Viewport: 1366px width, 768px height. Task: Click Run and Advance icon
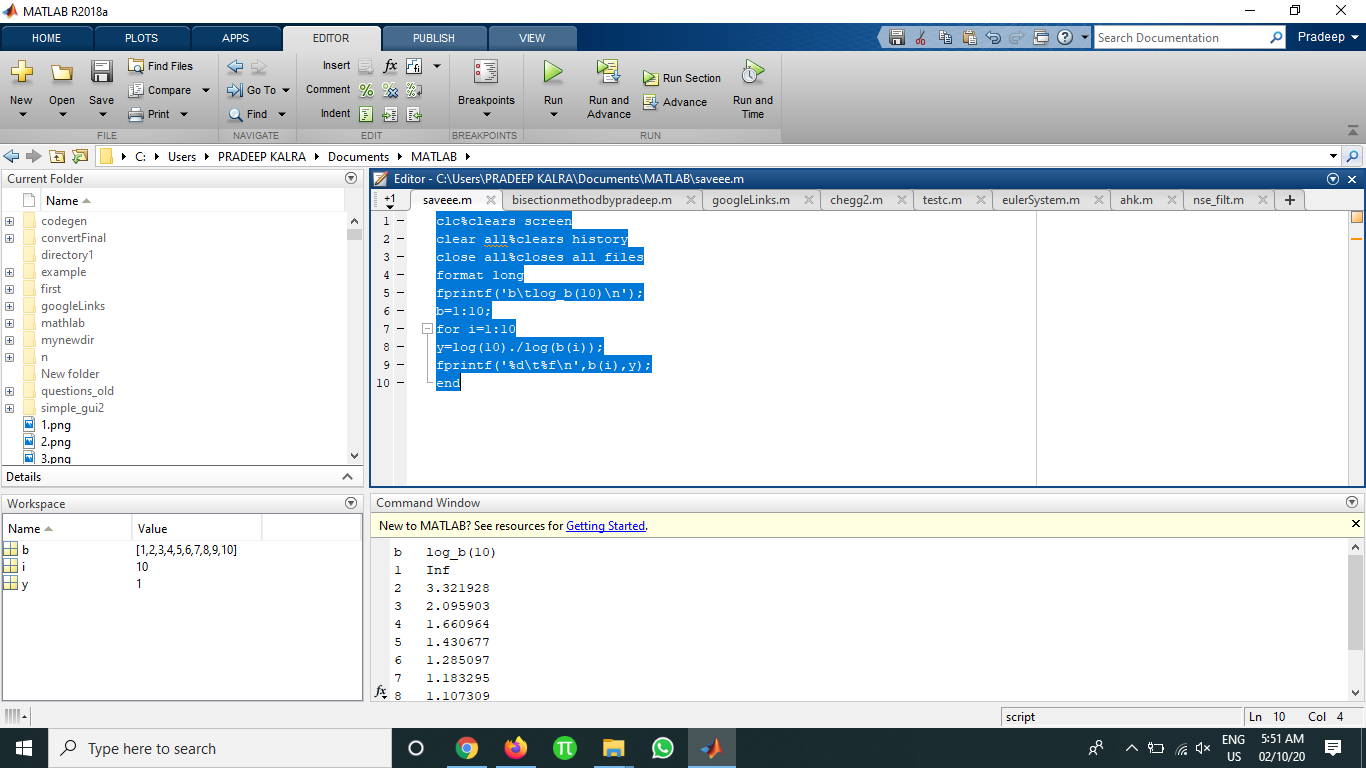click(x=608, y=72)
